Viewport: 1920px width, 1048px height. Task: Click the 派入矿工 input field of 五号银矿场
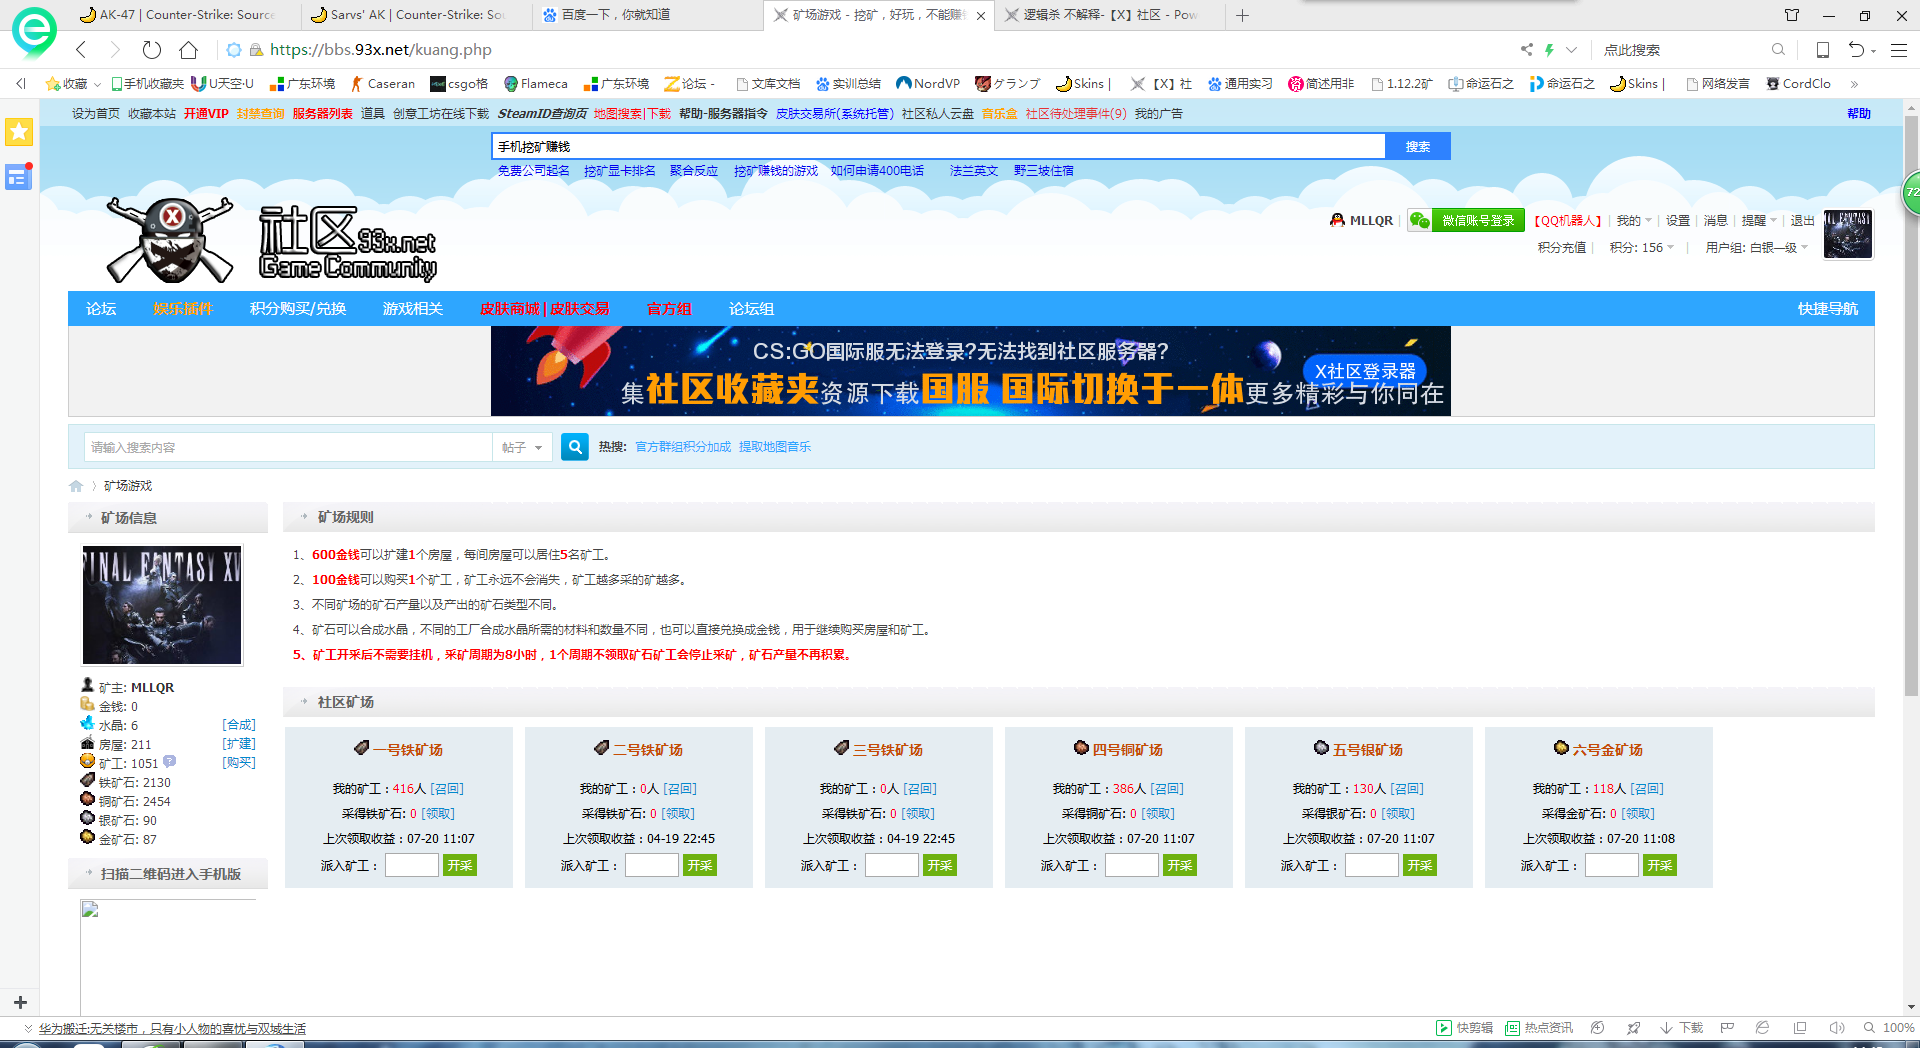1372,865
